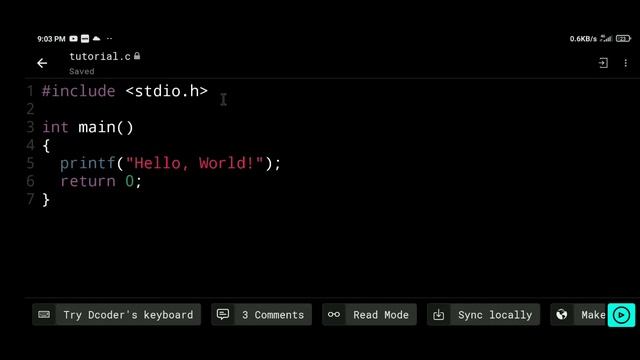Switch to Read Mode
Screen dimensions: 640x360
point(369,315)
